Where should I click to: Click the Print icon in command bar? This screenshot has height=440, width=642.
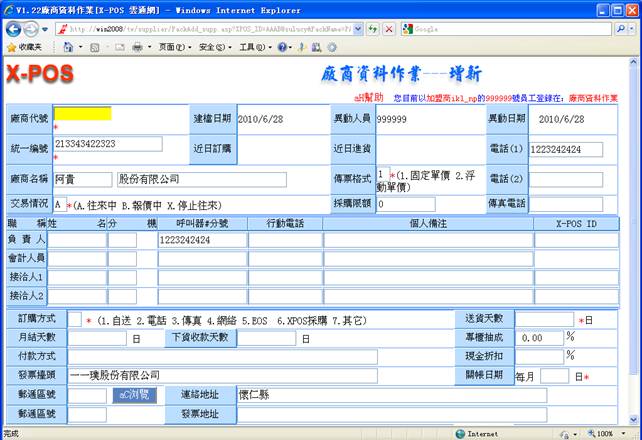click(137, 47)
